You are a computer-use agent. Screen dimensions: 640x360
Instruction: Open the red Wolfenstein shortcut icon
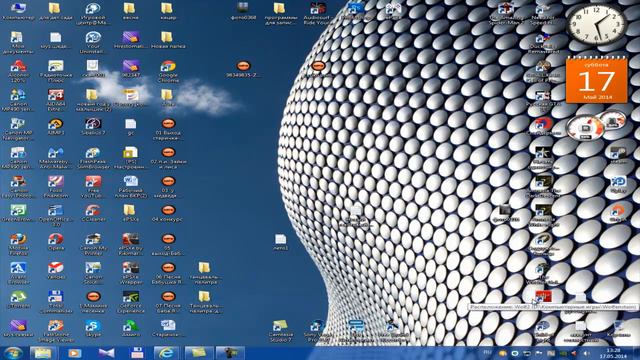[x=543, y=297]
